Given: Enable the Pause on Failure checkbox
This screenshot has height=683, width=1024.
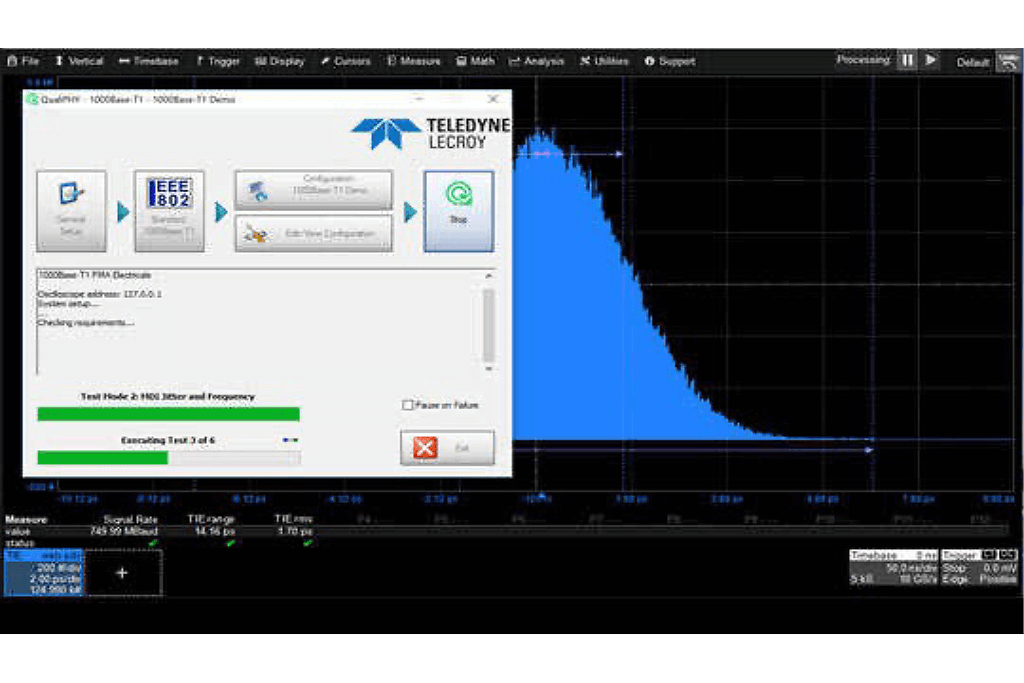Looking at the screenshot, I should (x=407, y=405).
